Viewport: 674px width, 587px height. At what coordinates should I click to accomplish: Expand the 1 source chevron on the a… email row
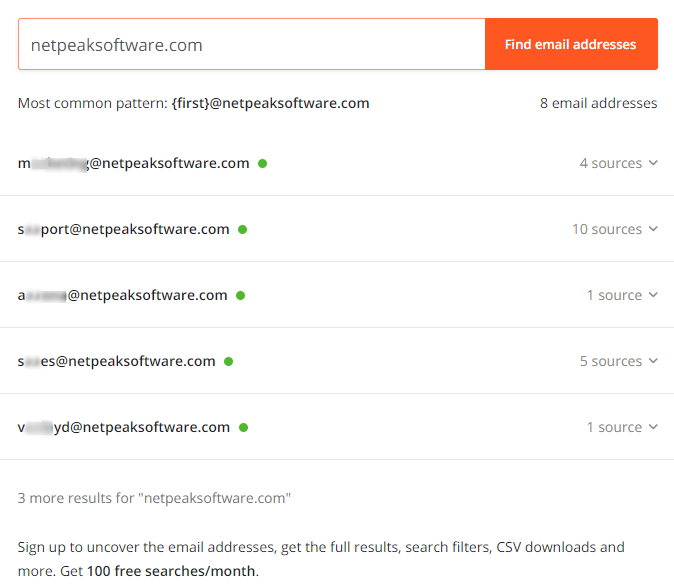tap(653, 295)
